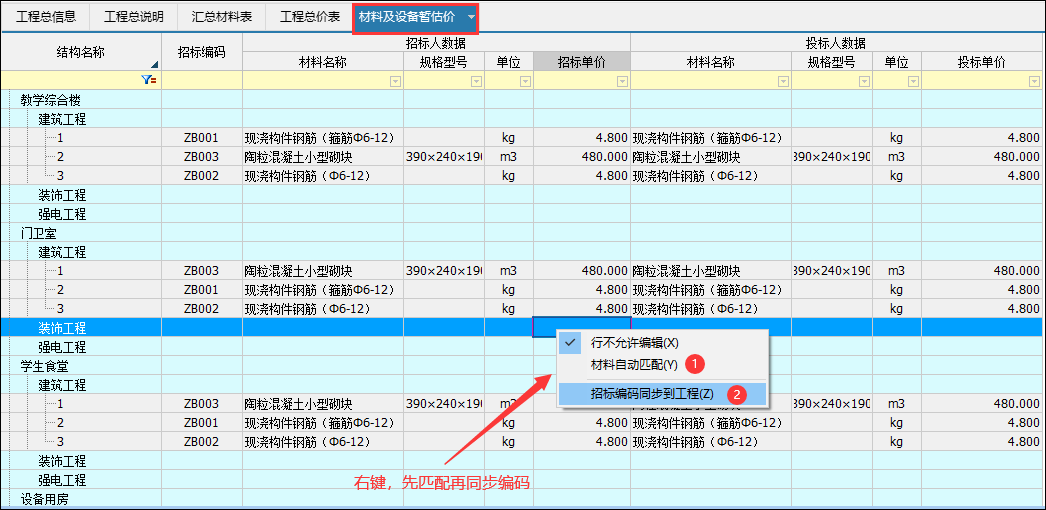Select 强电工程 under 学生食堂
This screenshot has height=510, width=1046.
(x=62, y=480)
